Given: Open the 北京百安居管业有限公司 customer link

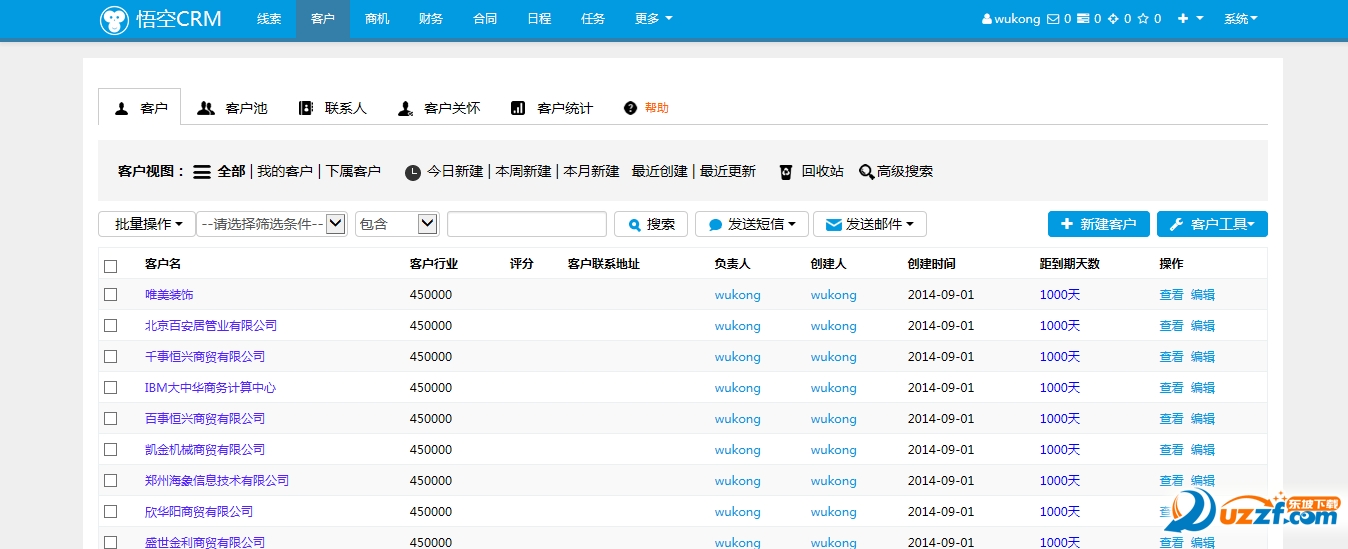Looking at the screenshot, I should pos(211,326).
